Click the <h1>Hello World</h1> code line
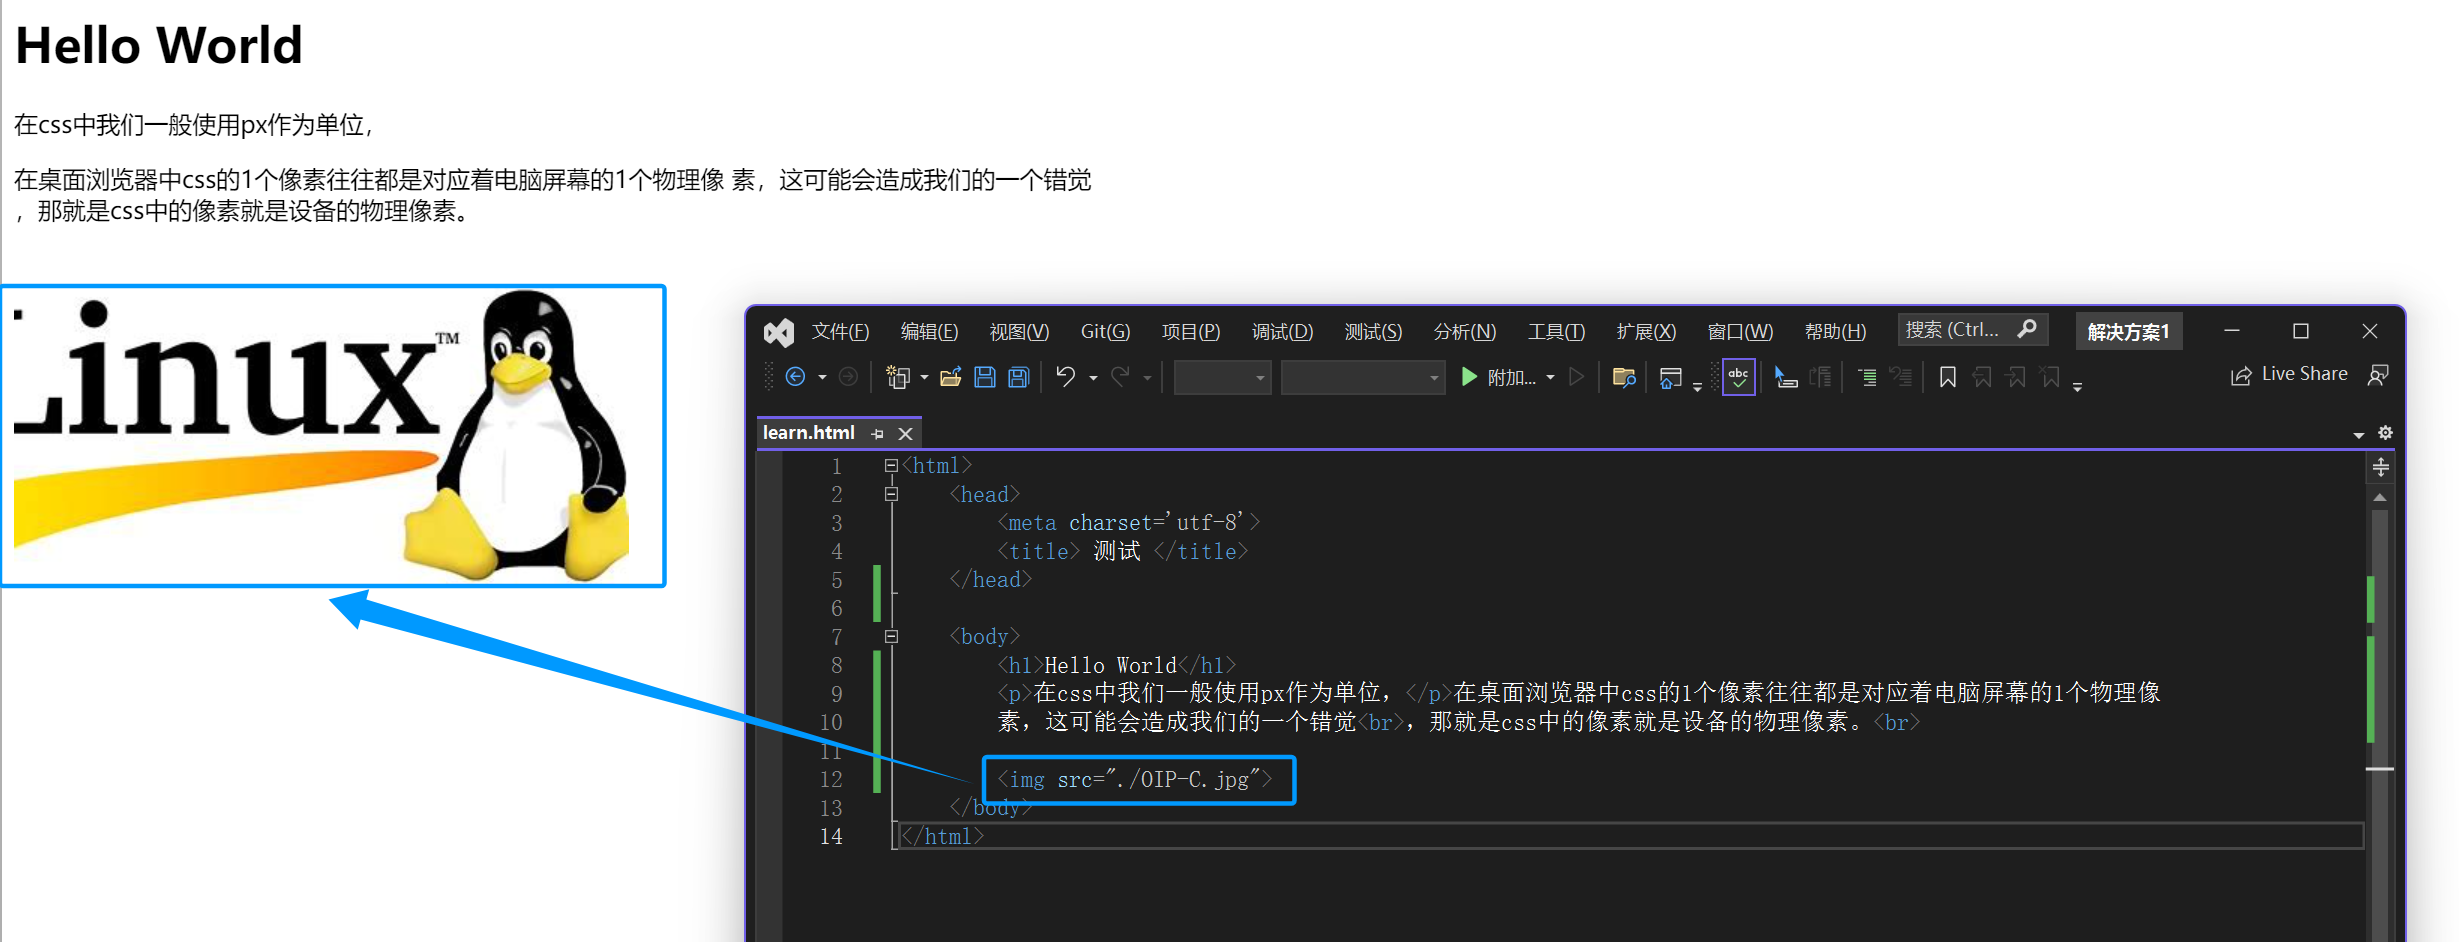The image size is (2459, 942). point(1117,665)
